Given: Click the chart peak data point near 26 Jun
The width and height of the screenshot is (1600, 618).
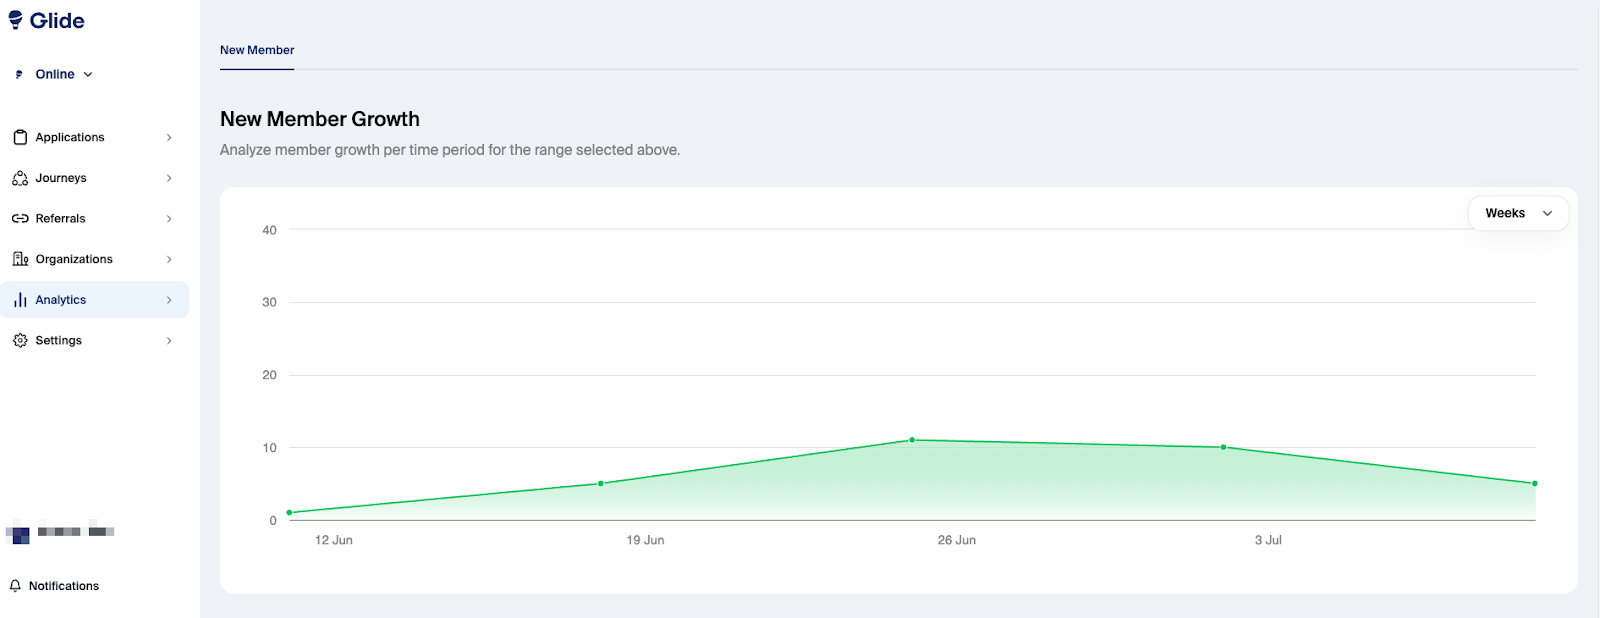Looking at the screenshot, I should [x=912, y=440].
